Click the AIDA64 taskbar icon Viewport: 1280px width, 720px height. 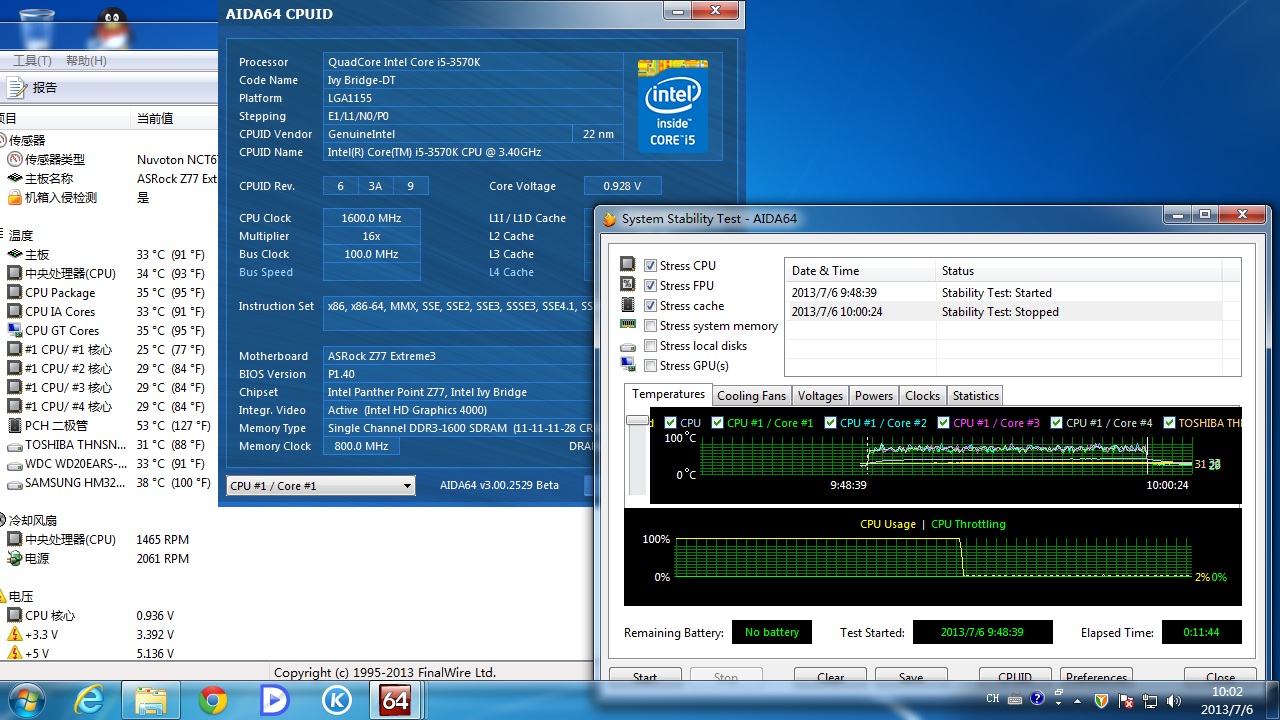coord(396,699)
